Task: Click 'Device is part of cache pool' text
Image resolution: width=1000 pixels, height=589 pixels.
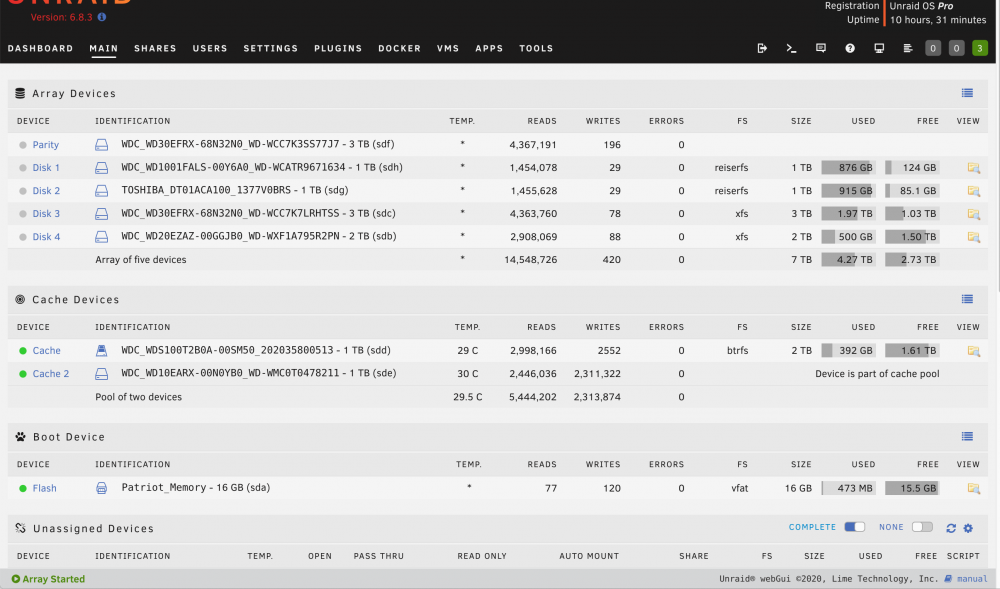Action: [x=877, y=374]
